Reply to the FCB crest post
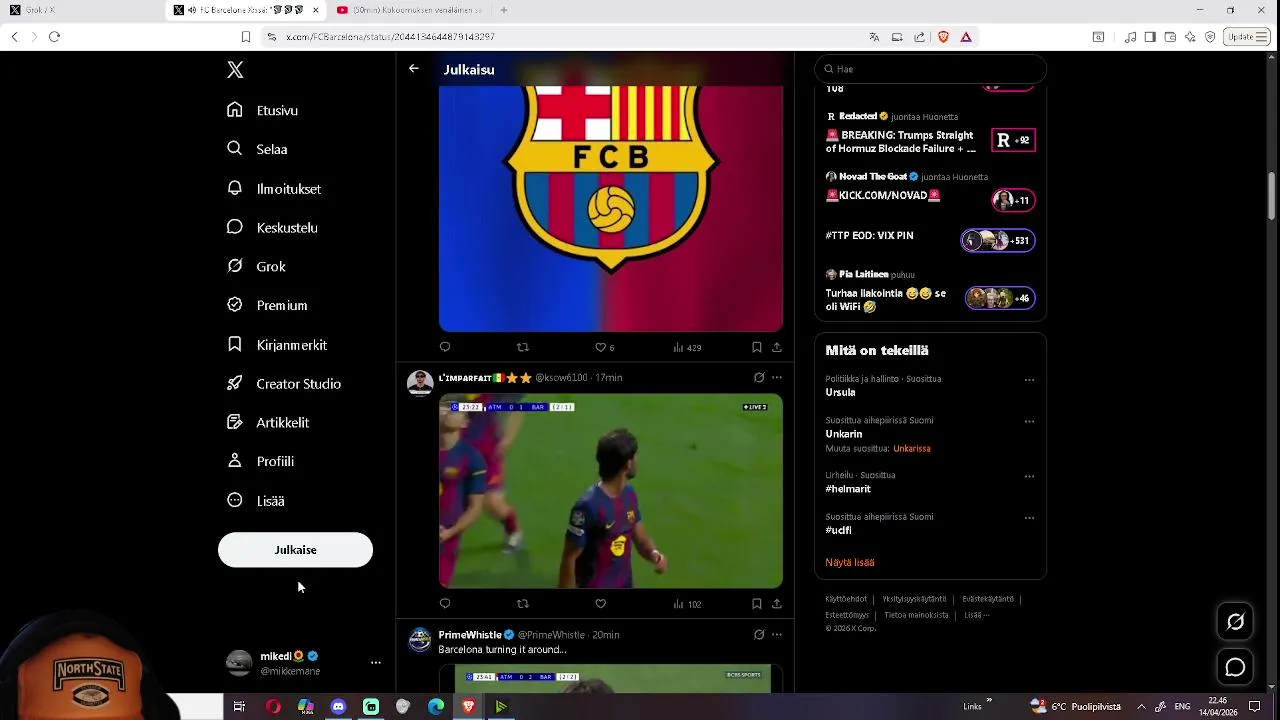The height and width of the screenshot is (720, 1280). (x=445, y=347)
